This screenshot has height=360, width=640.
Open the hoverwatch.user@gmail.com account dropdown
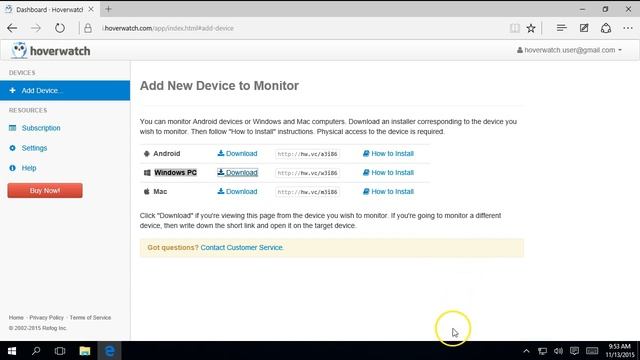tap(569, 50)
